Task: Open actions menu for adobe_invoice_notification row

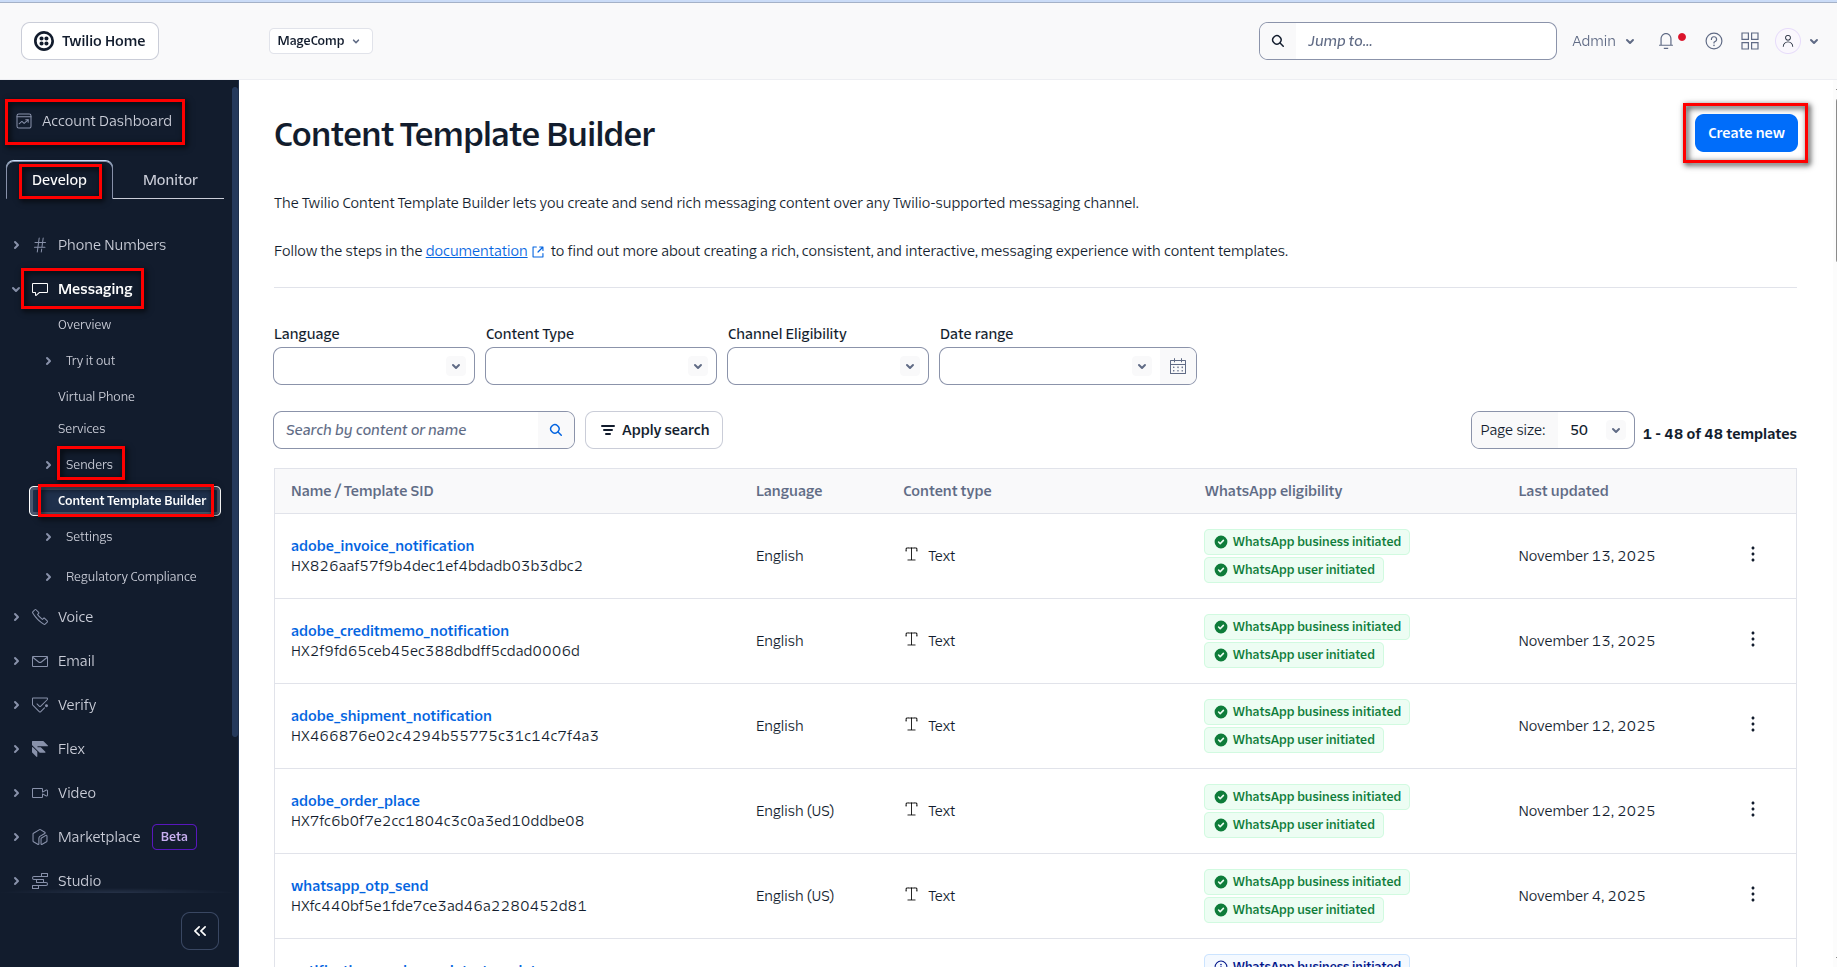Action: point(1752,555)
